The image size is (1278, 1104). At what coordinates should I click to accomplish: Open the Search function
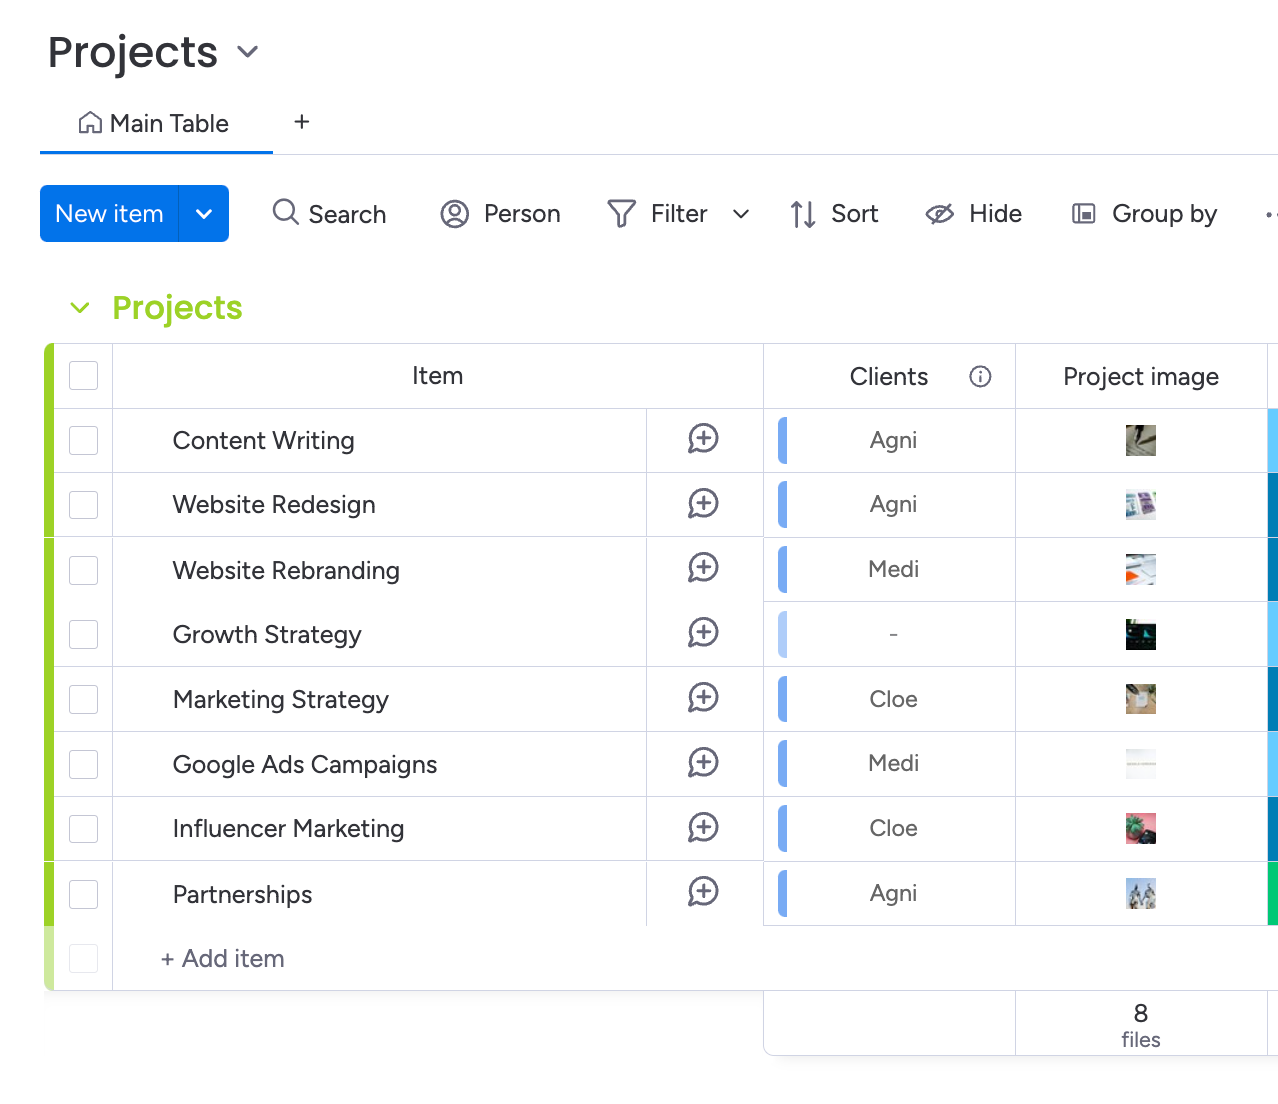pos(329,213)
